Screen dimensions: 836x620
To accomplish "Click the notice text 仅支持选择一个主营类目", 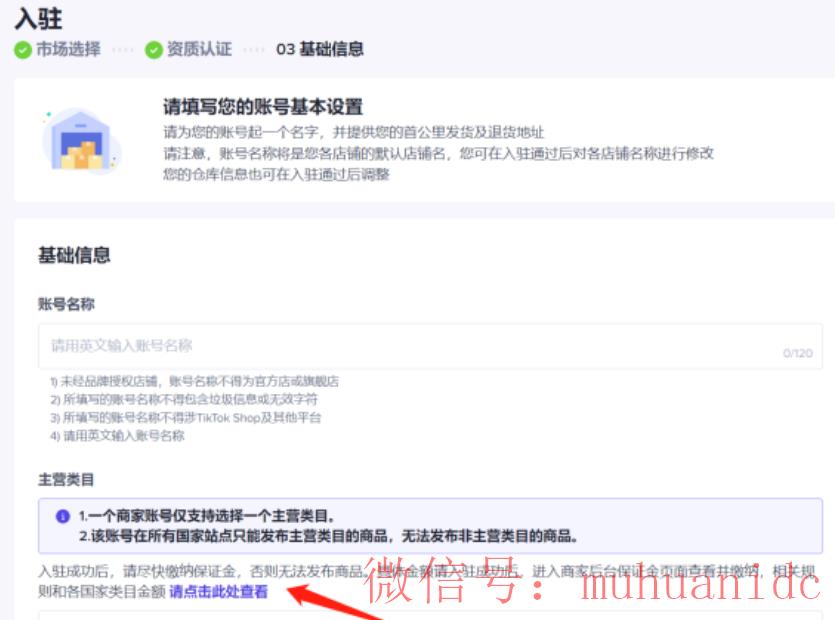I will pos(212,517).
